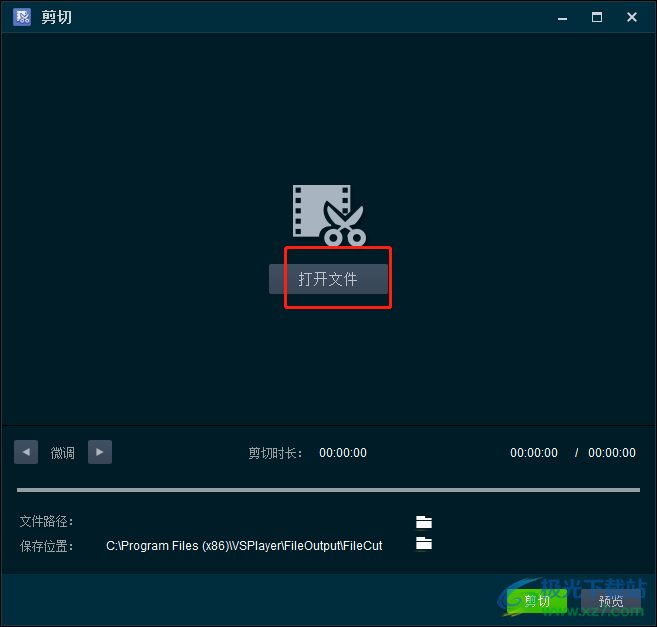Click the 预览 button
Screen dimensions: 657x627
pyautogui.click(x=610, y=601)
